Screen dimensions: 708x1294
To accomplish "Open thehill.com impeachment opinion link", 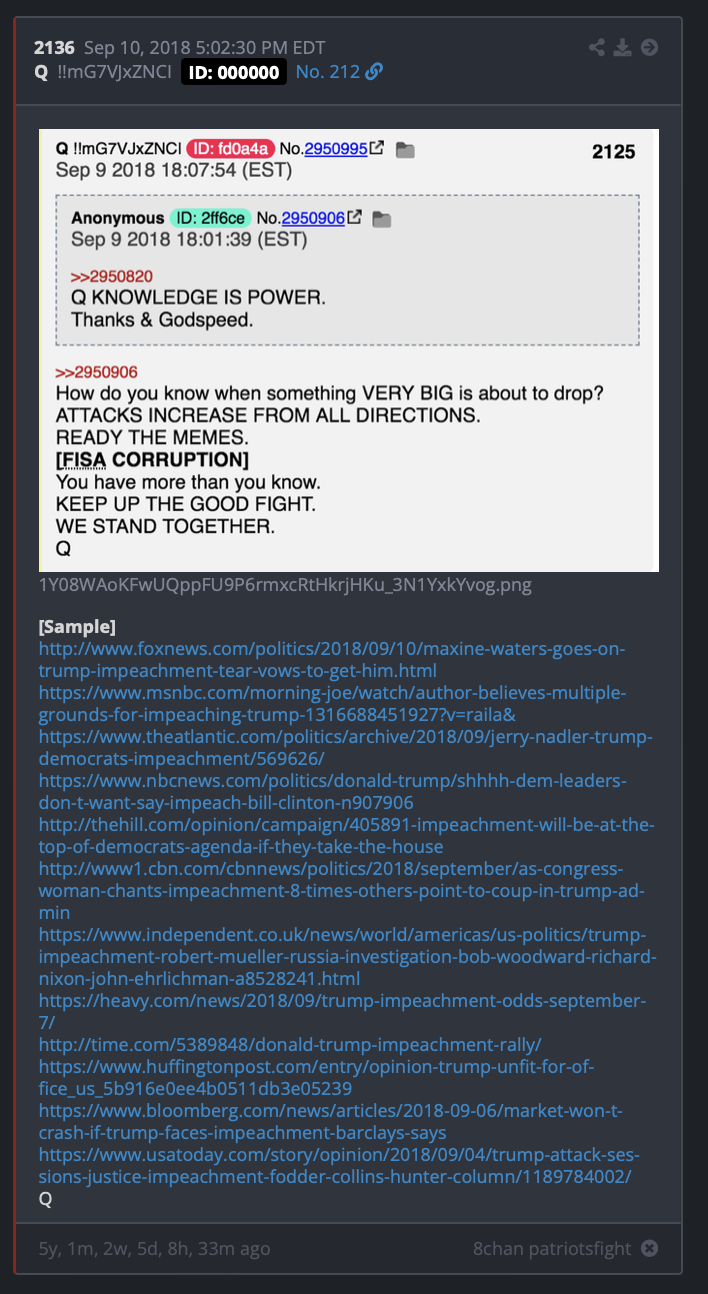I will pyautogui.click(x=347, y=836).
